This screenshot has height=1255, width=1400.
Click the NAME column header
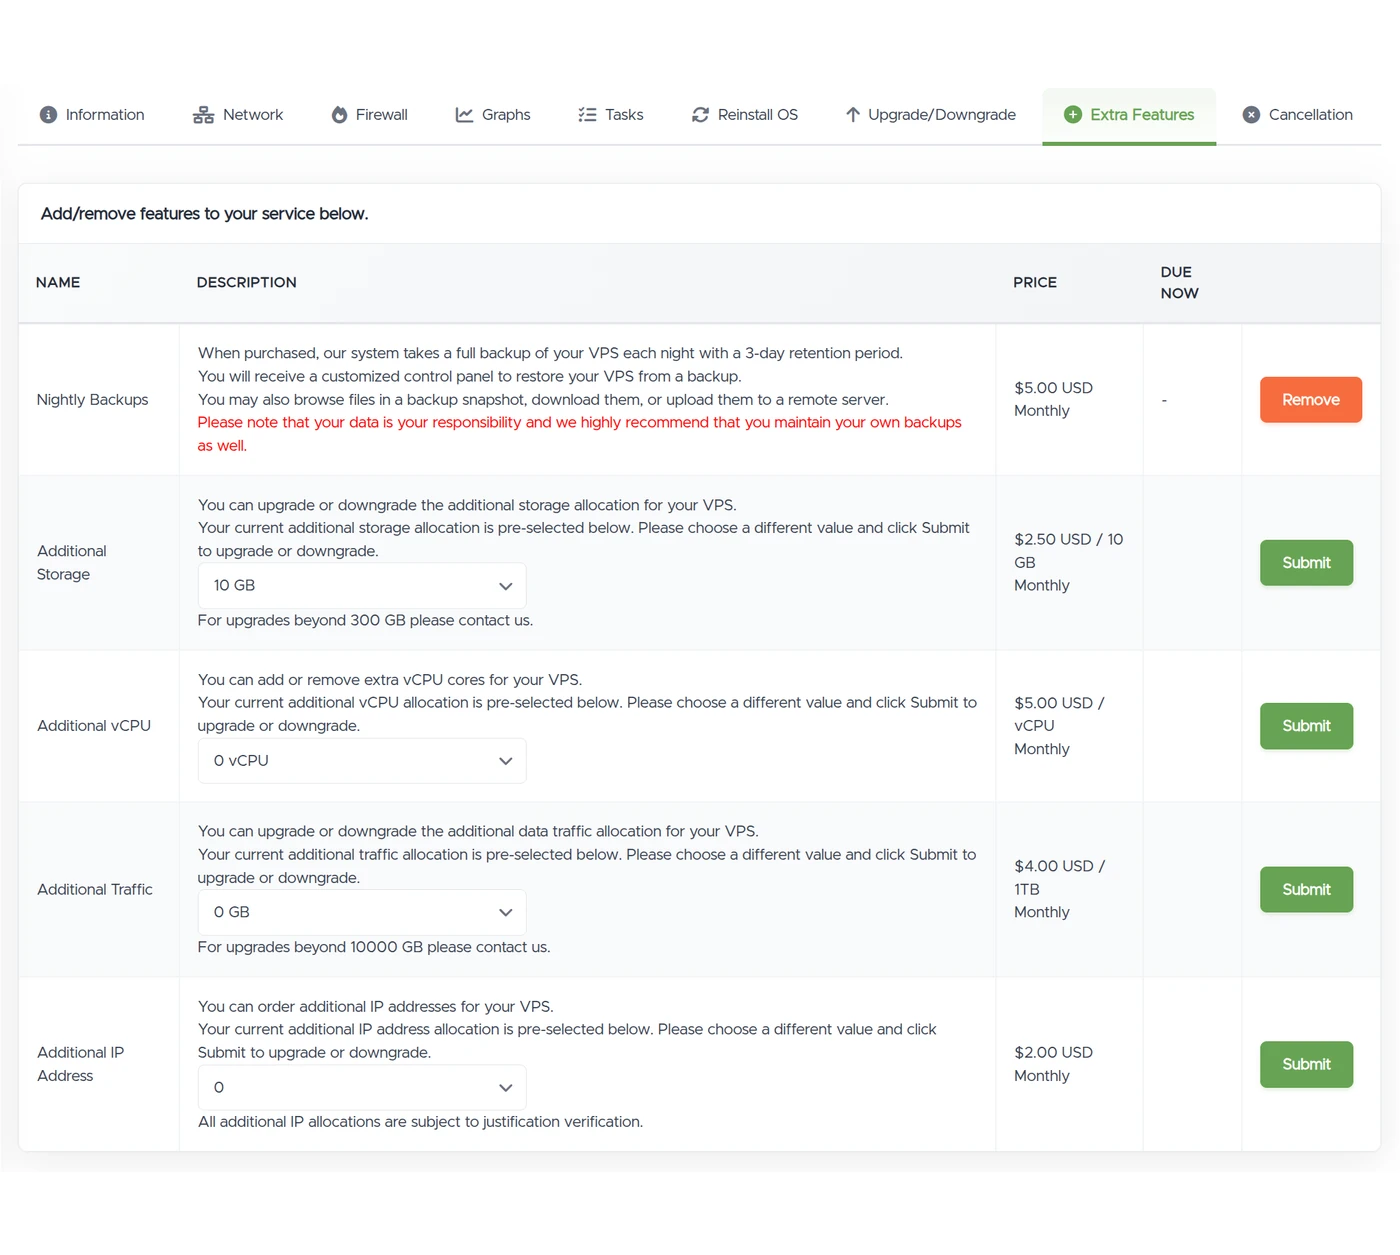58,283
